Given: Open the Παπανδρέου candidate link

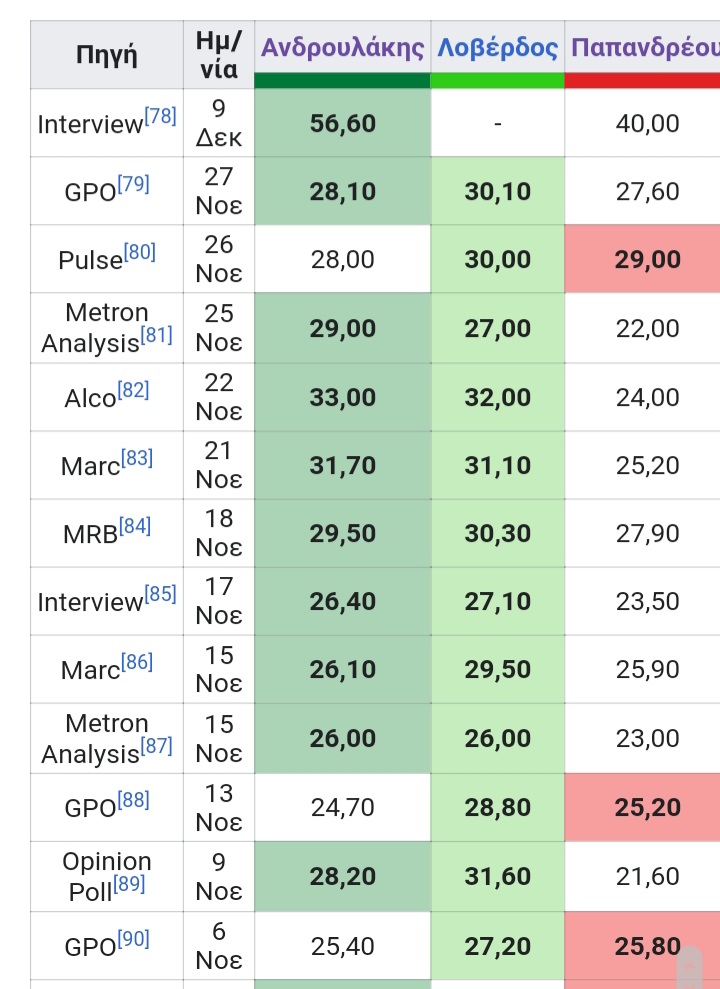Looking at the screenshot, I should coord(644,48).
